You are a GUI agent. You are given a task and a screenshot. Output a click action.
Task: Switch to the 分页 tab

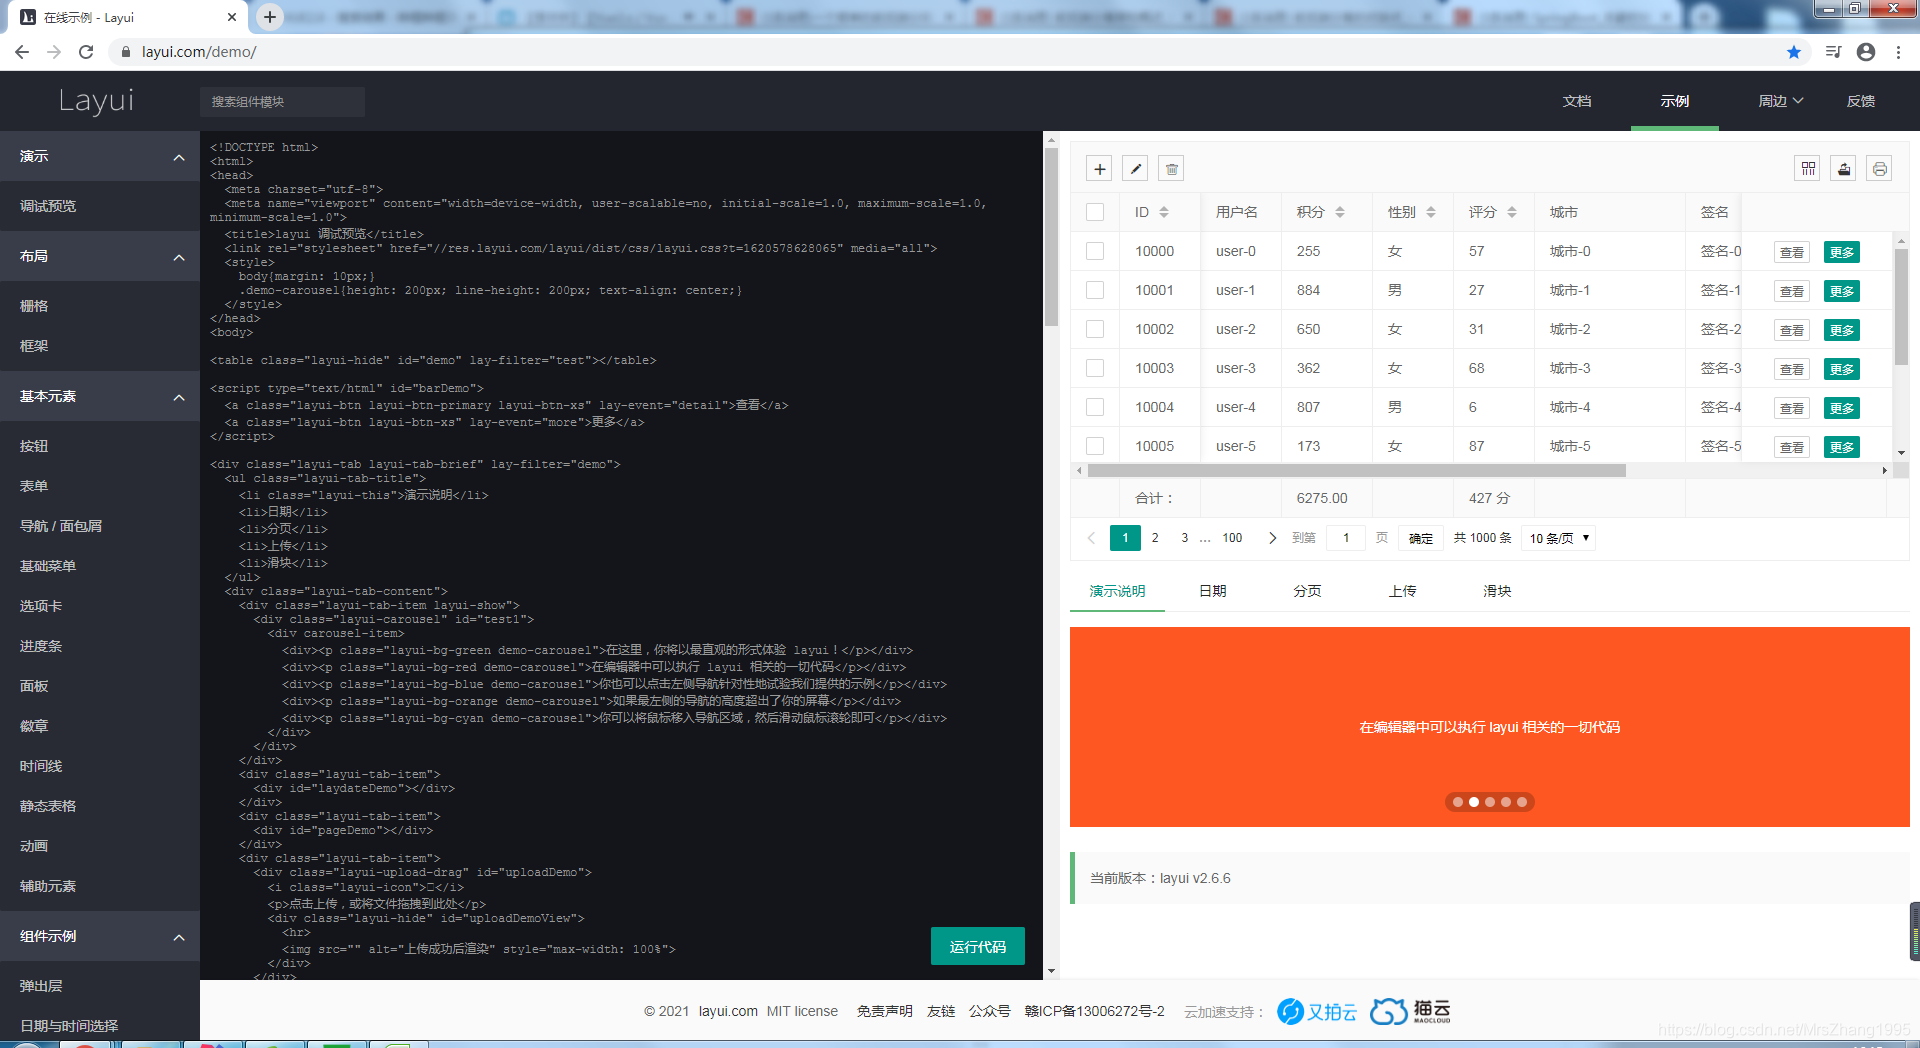pyautogui.click(x=1307, y=591)
